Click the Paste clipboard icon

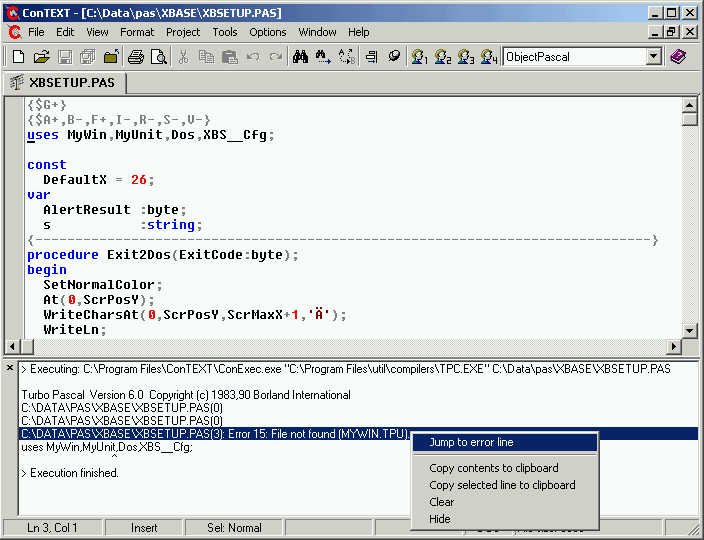tap(229, 57)
